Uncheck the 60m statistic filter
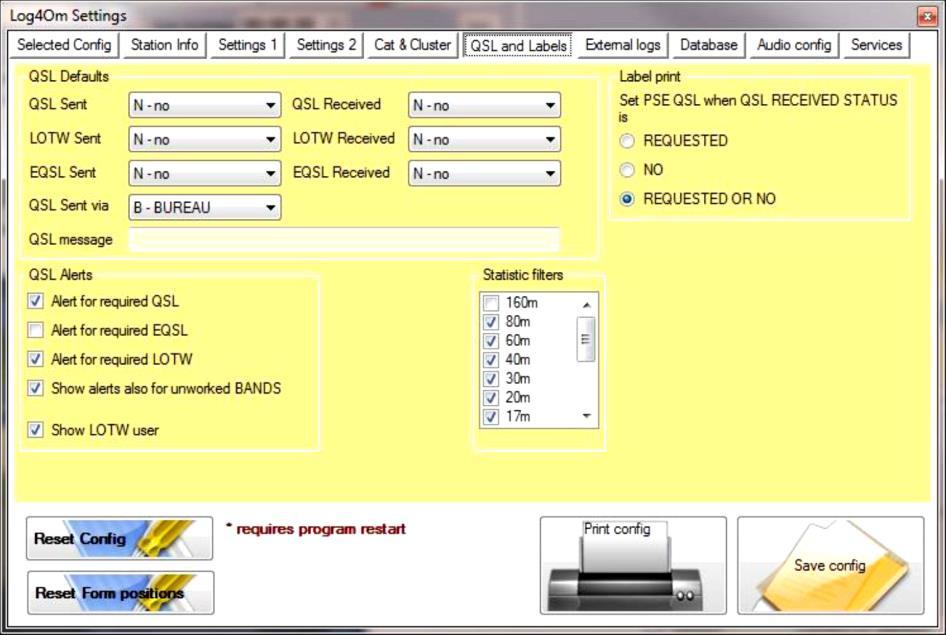The height and width of the screenshot is (635, 946). [x=491, y=341]
